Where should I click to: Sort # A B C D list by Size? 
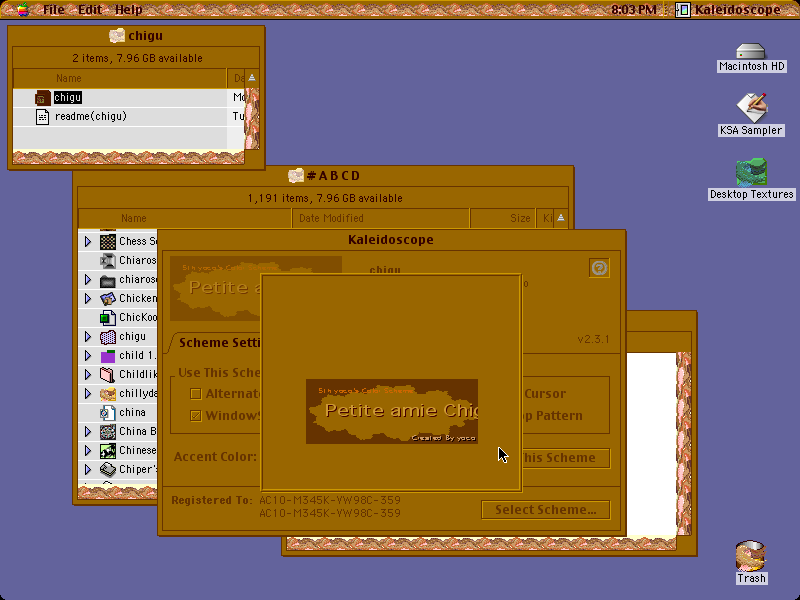point(503,218)
